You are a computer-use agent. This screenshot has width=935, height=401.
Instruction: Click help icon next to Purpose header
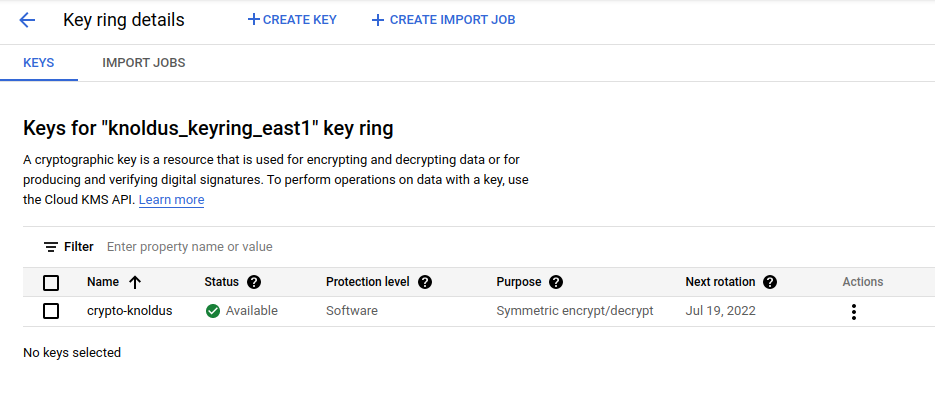[556, 282]
